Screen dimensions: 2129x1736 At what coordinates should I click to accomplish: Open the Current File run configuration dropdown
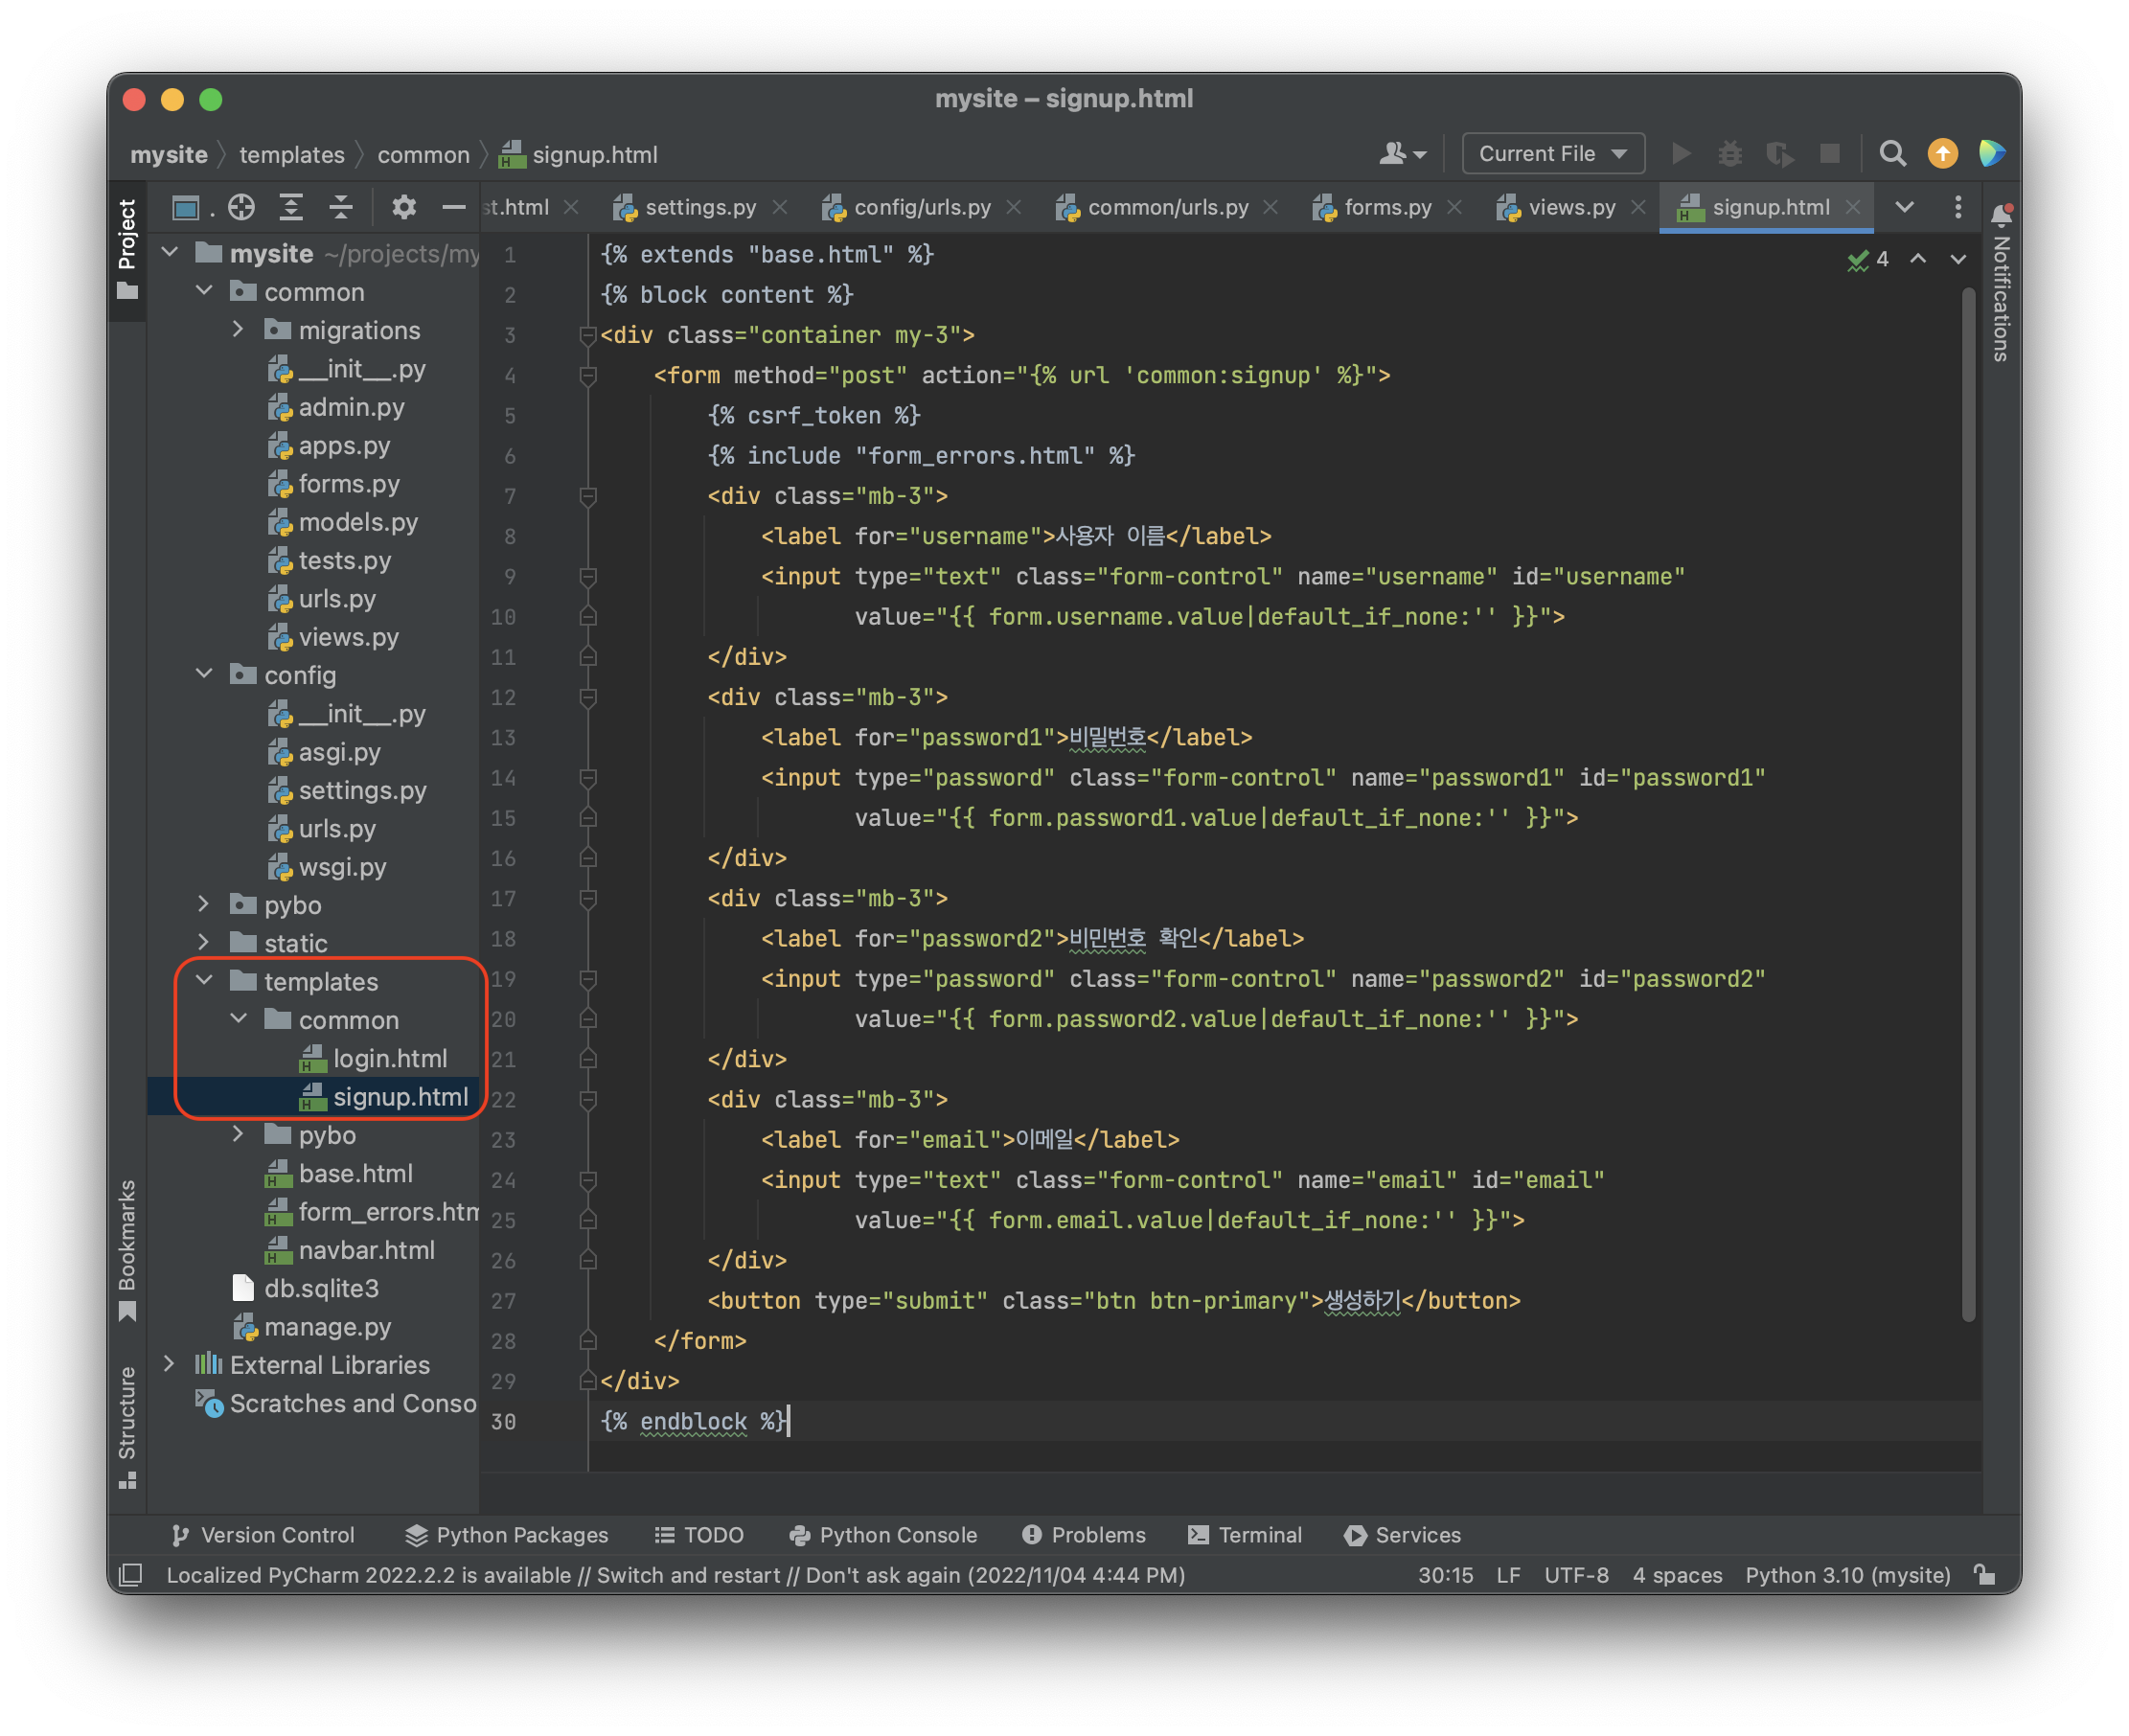1553,154
